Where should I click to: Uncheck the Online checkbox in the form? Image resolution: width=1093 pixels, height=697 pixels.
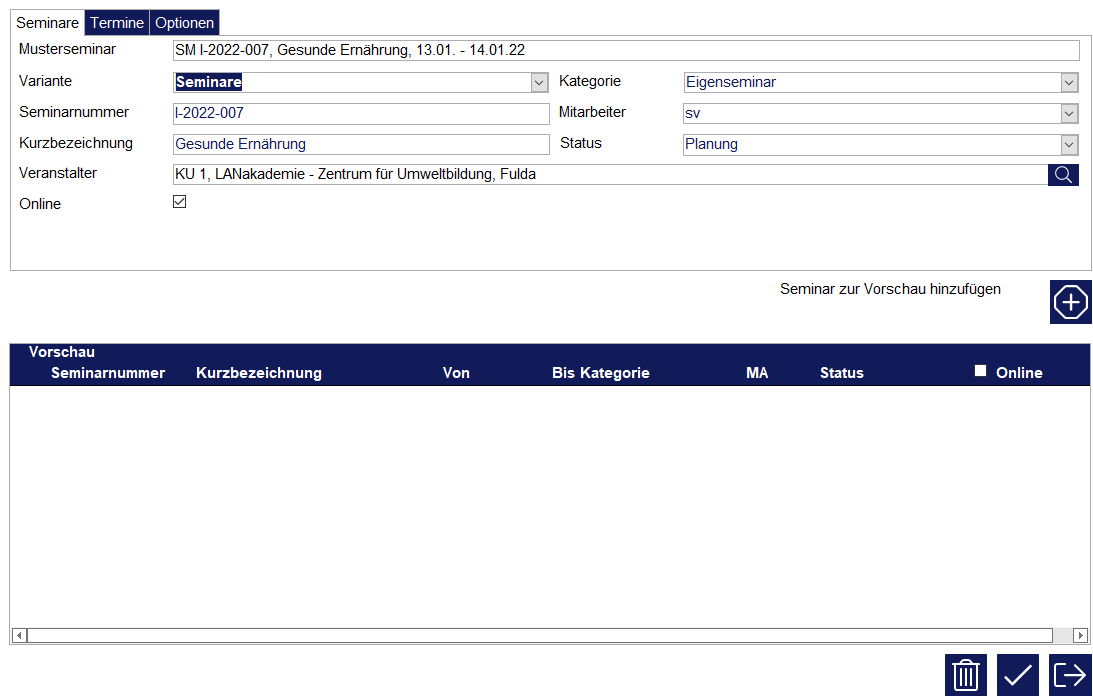(180, 202)
